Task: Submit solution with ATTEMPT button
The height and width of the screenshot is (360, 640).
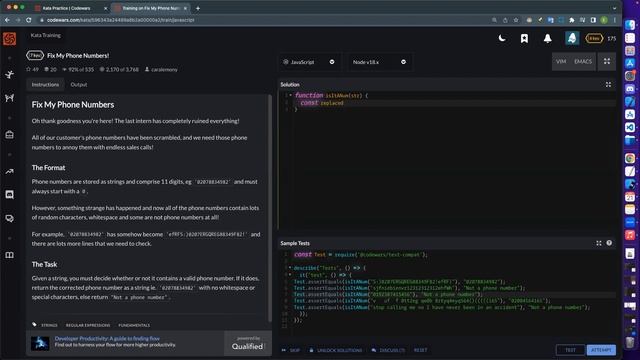Action: (x=601, y=350)
